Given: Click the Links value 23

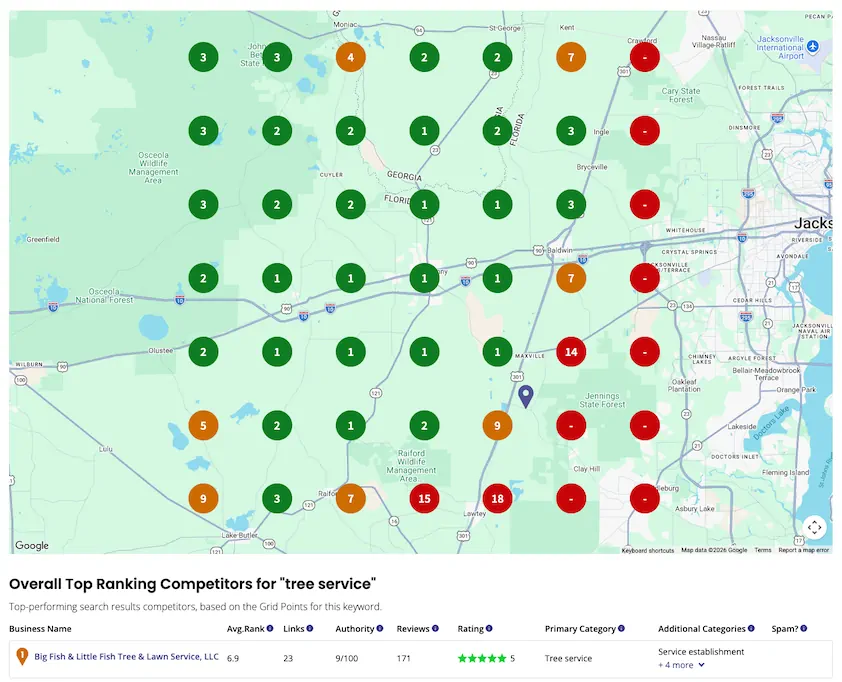Looking at the screenshot, I should click(288, 658).
